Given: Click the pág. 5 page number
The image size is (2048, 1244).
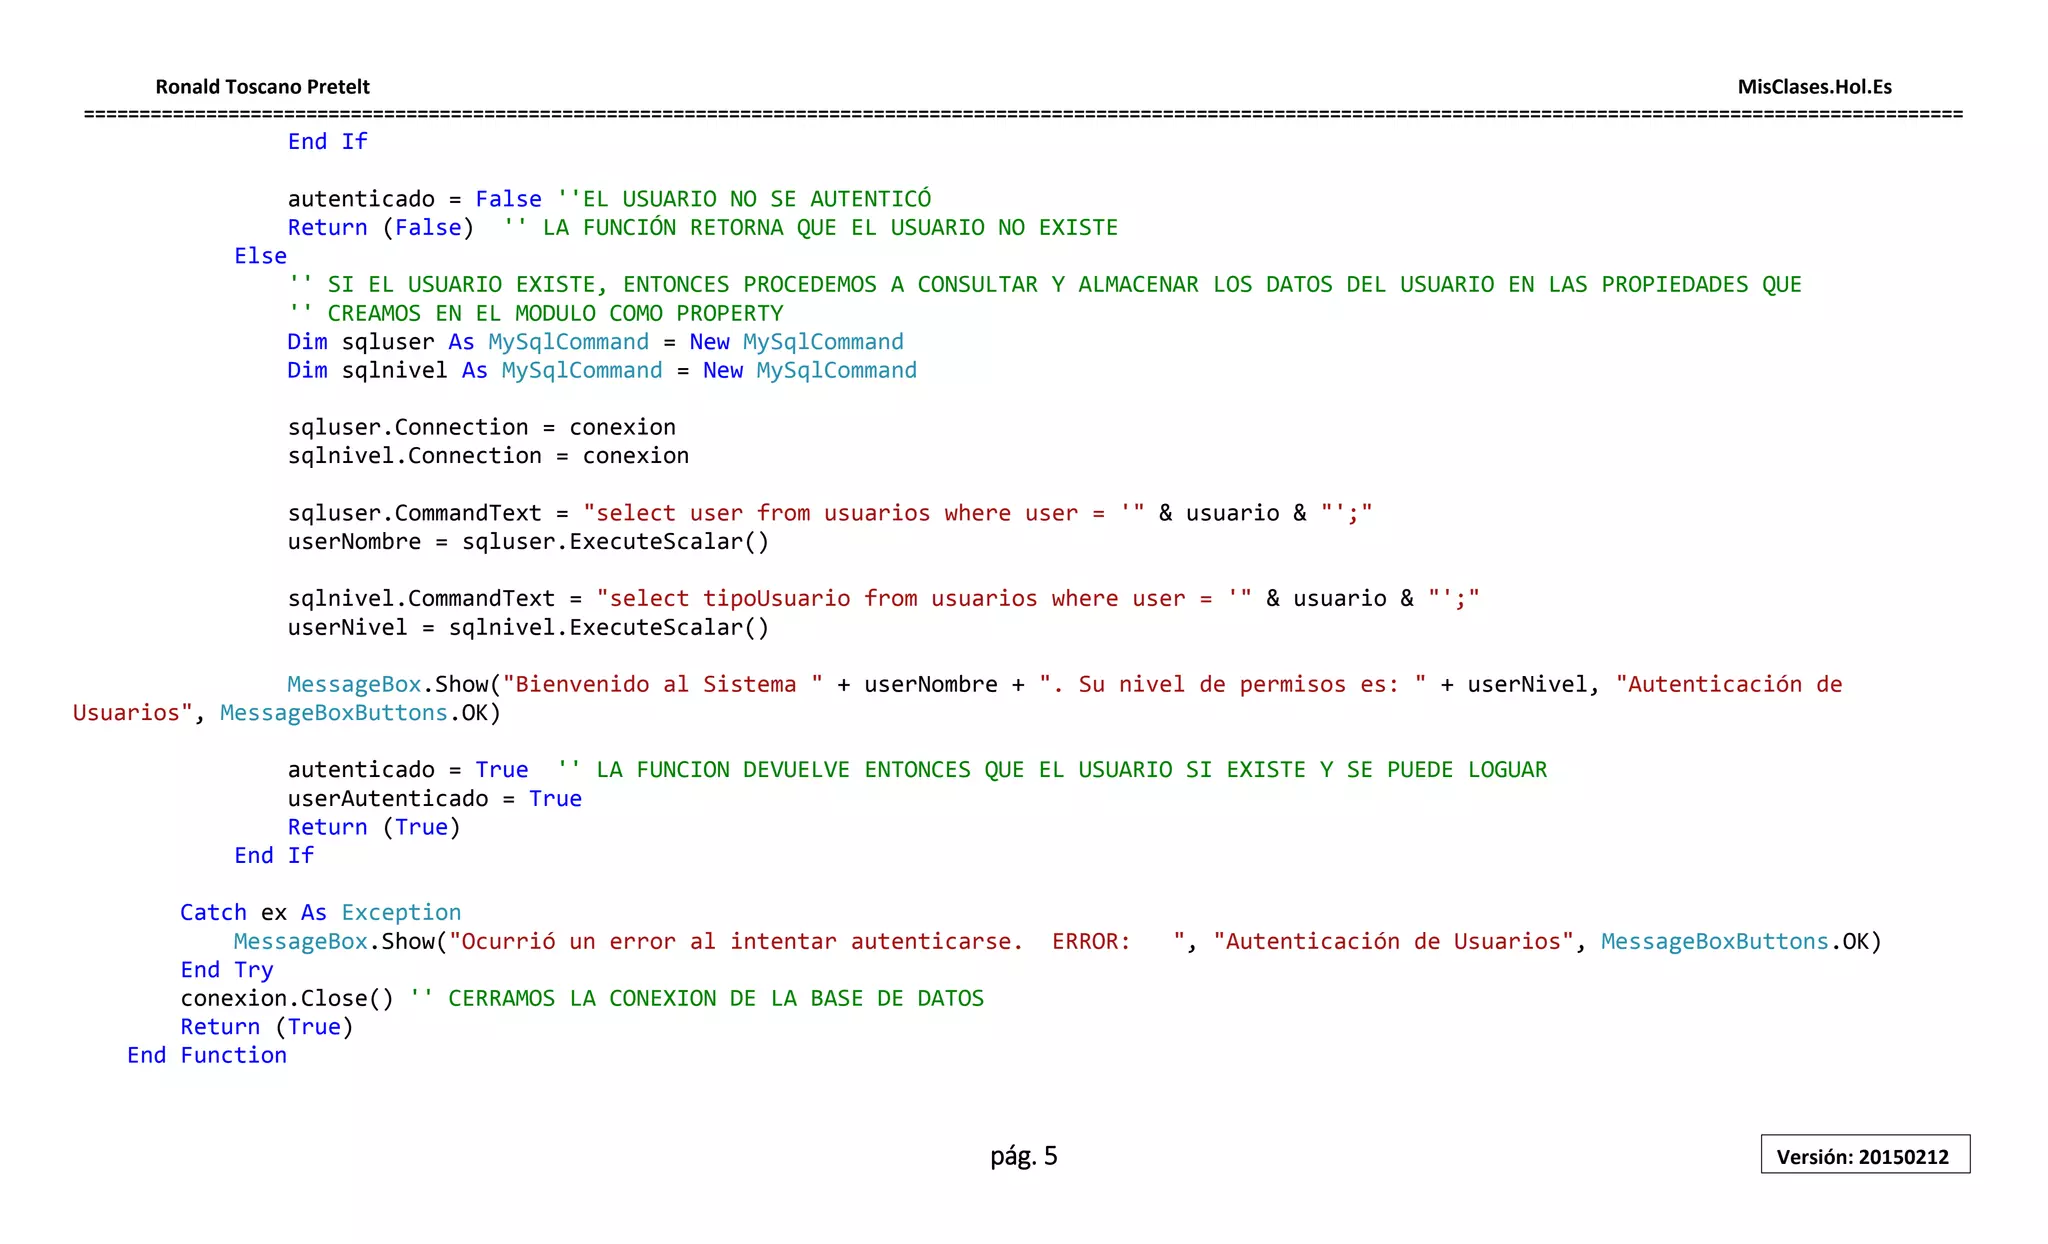Looking at the screenshot, I should pos(1023,1156).
